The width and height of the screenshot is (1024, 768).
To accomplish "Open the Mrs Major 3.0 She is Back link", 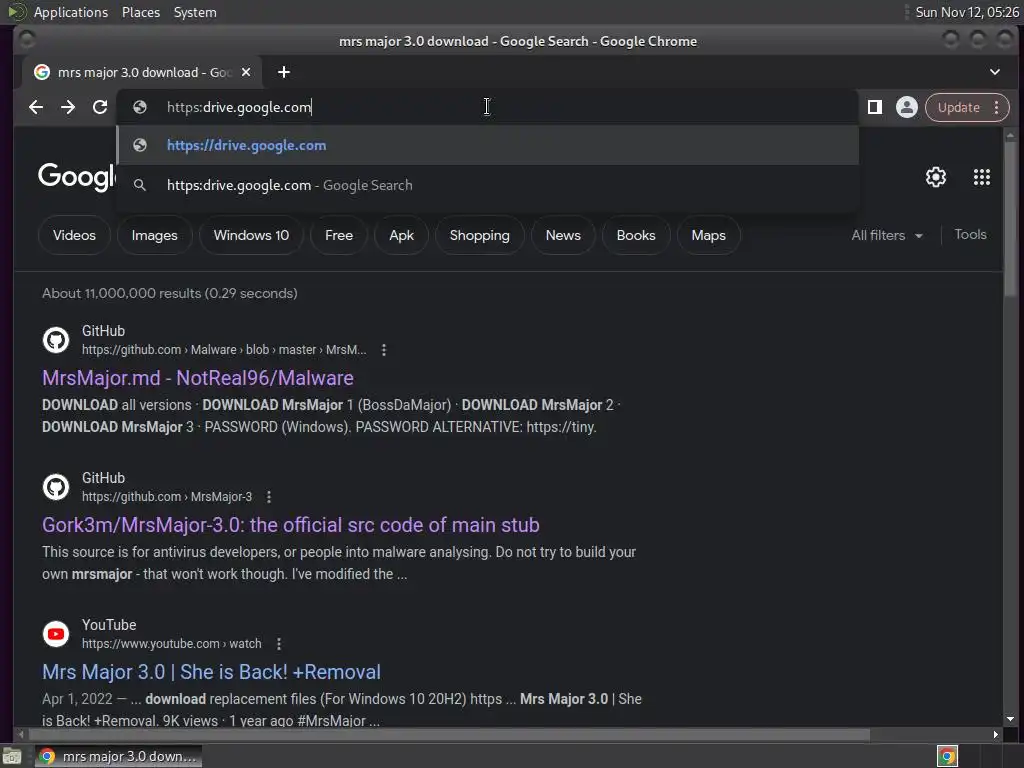I will click(212, 672).
